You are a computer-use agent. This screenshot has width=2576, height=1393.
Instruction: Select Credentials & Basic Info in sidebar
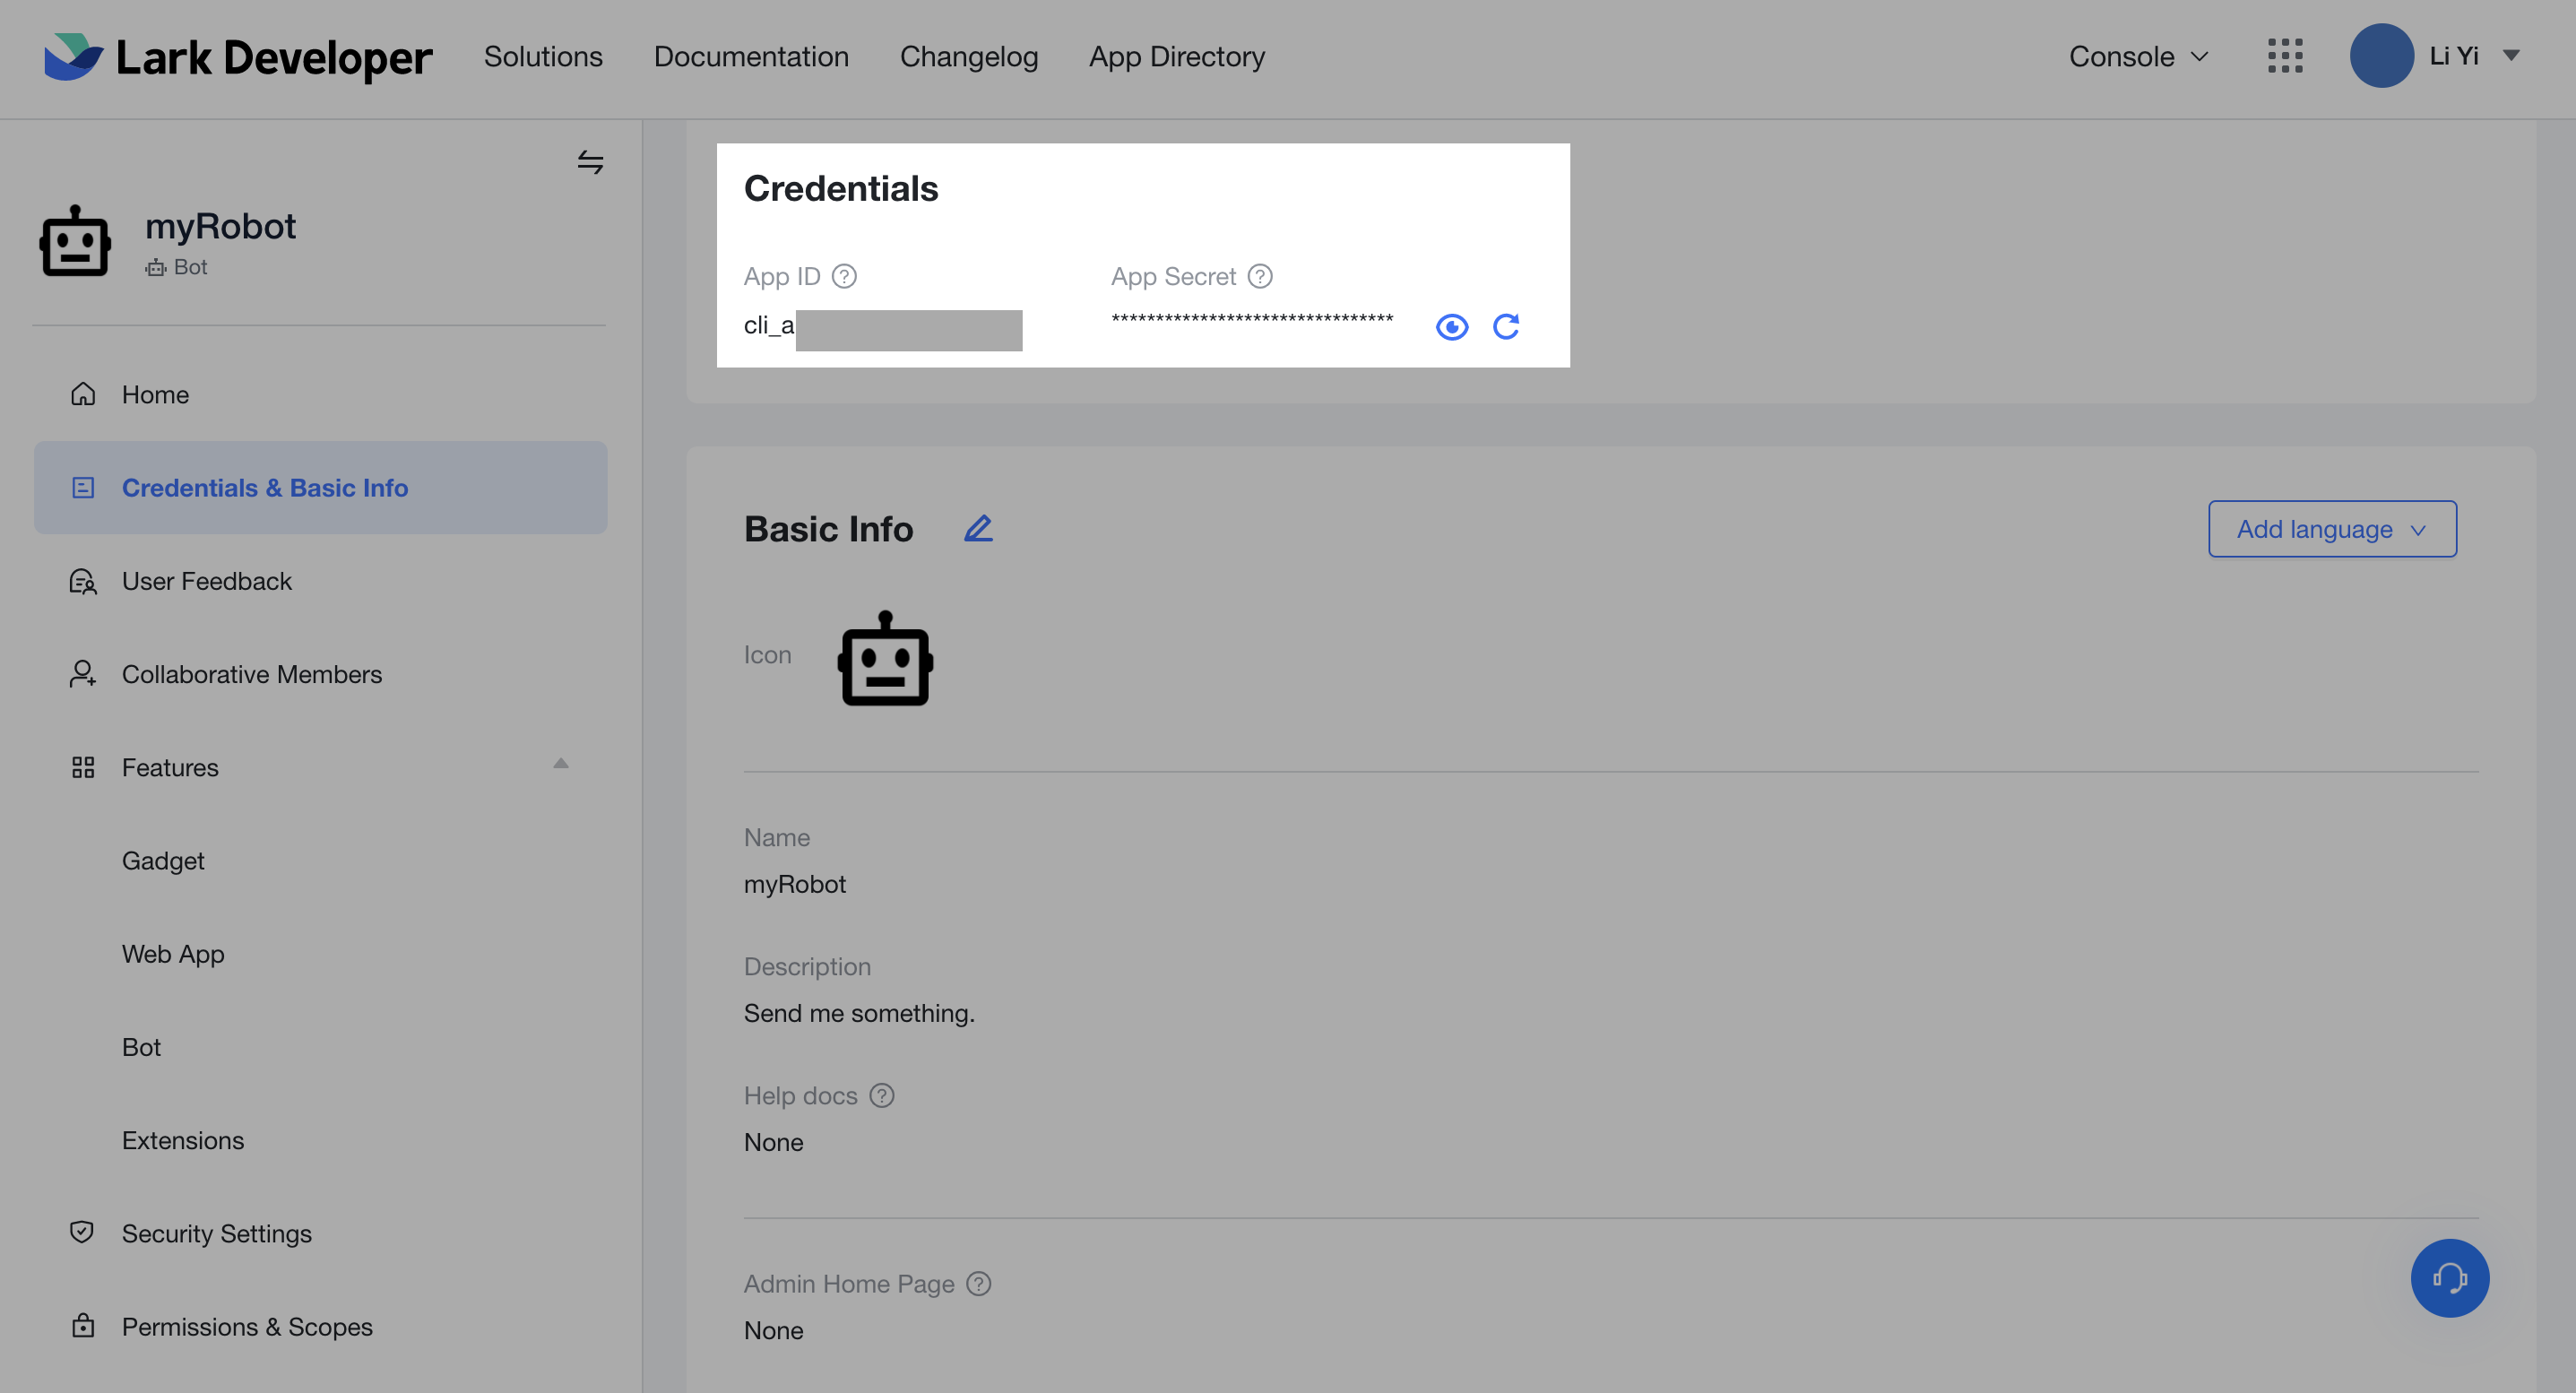click(x=265, y=488)
